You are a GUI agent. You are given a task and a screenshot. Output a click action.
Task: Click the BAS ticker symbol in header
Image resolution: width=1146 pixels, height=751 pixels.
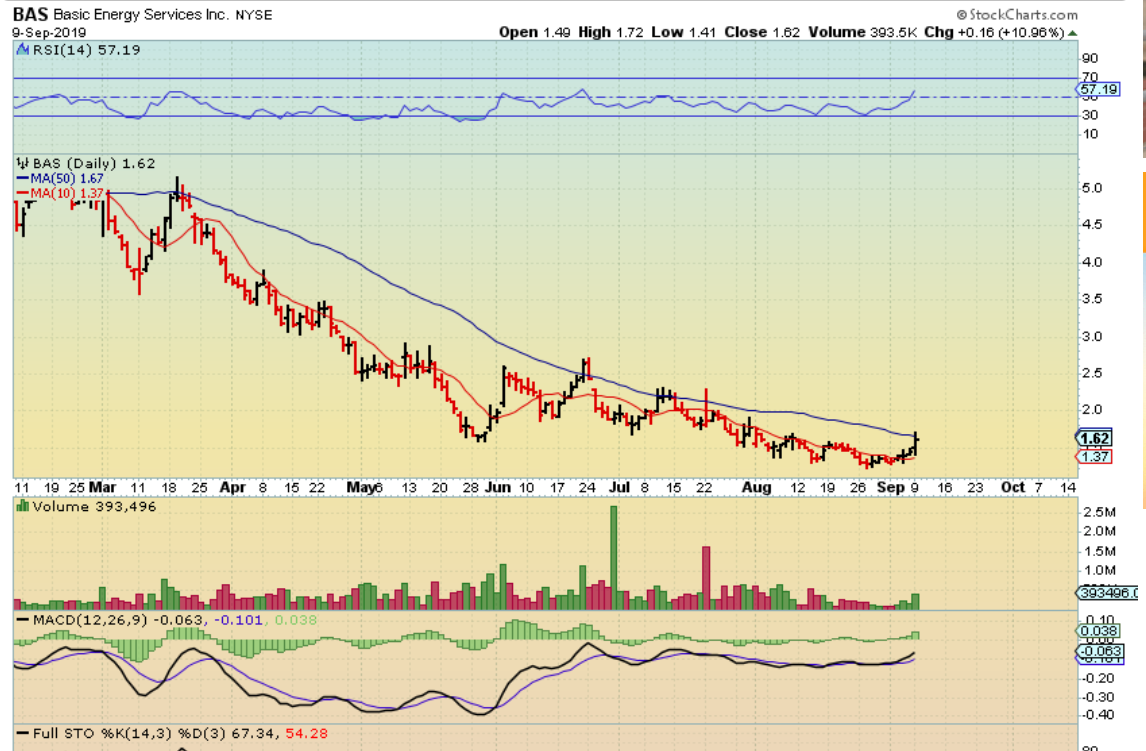[x=31, y=14]
